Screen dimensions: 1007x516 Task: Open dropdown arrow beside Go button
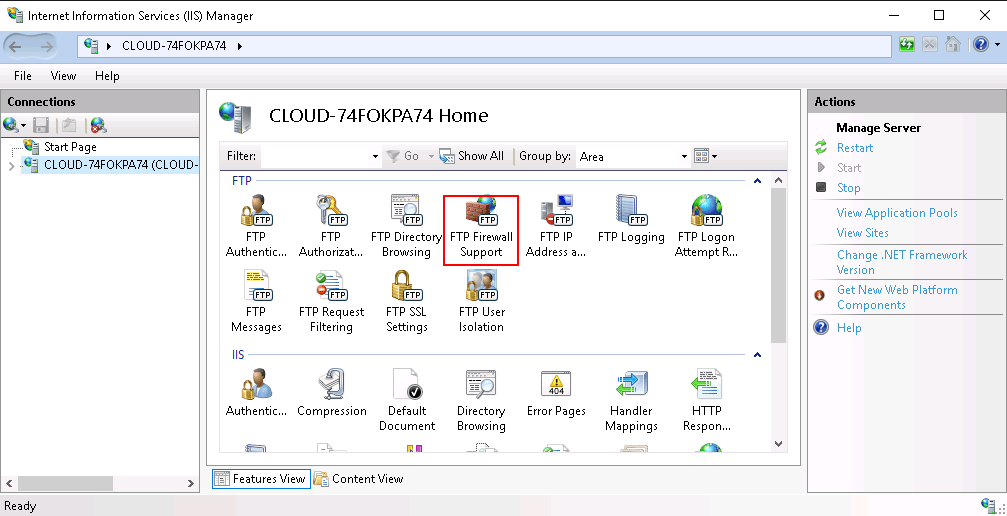pyautogui.click(x=430, y=156)
